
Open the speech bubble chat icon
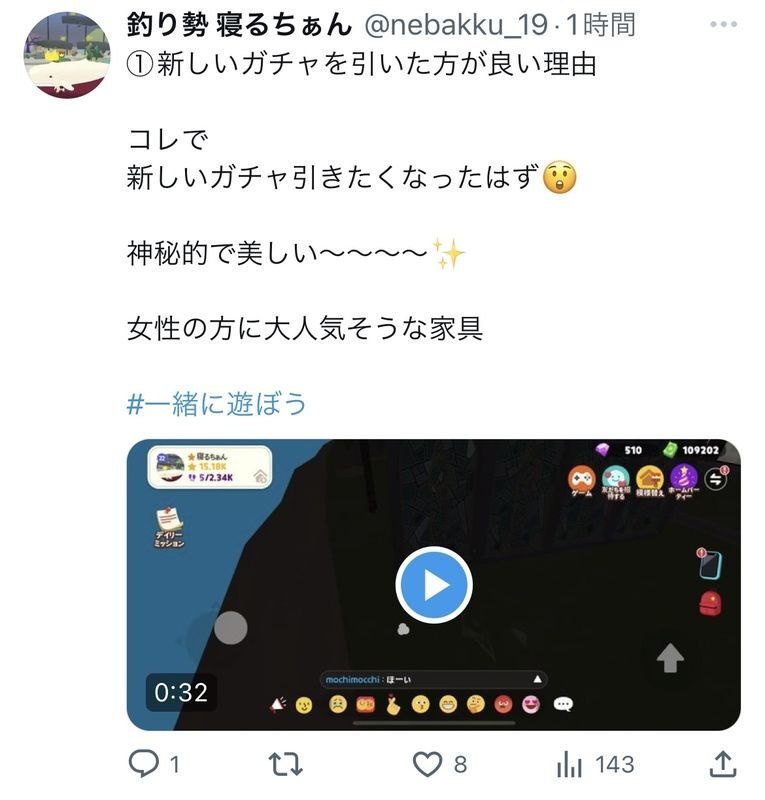(563, 705)
